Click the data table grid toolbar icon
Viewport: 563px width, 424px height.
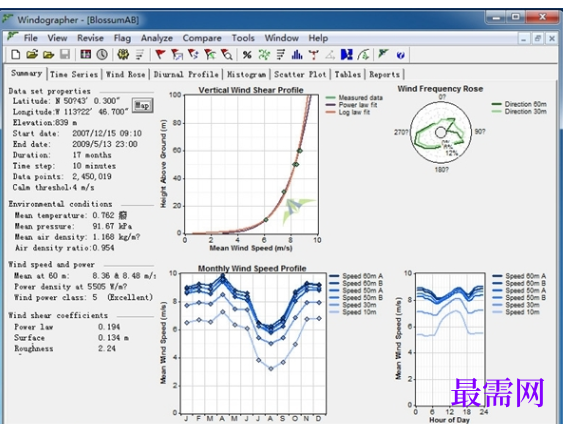pyautogui.click(x=85, y=55)
